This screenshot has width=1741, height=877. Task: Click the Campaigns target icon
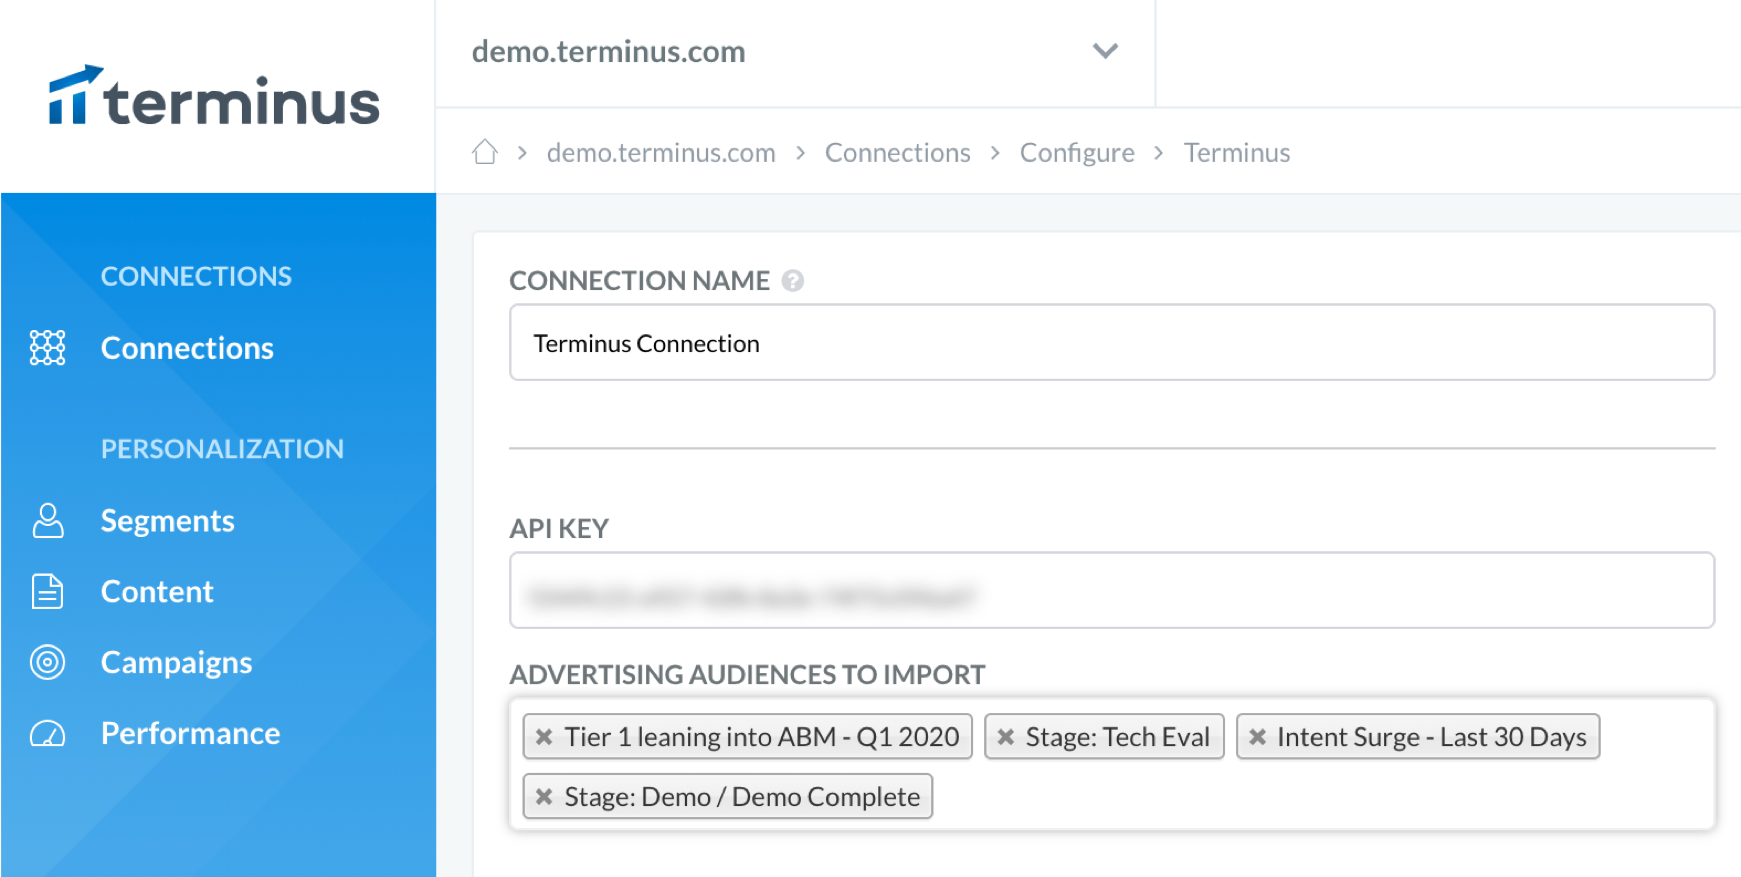point(47,662)
